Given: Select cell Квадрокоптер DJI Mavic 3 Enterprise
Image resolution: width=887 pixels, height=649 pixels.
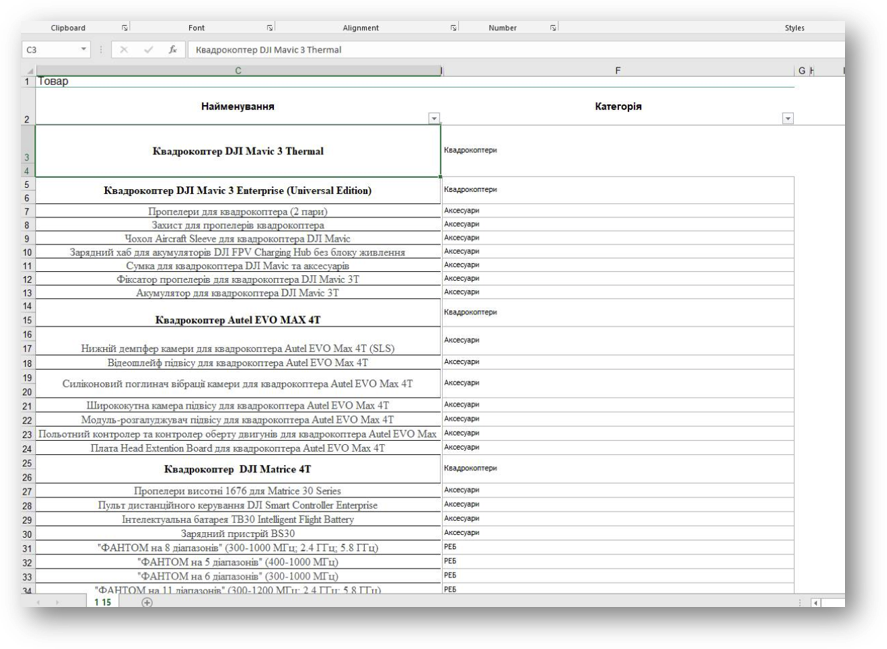Looking at the screenshot, I should tap(238, 191).
